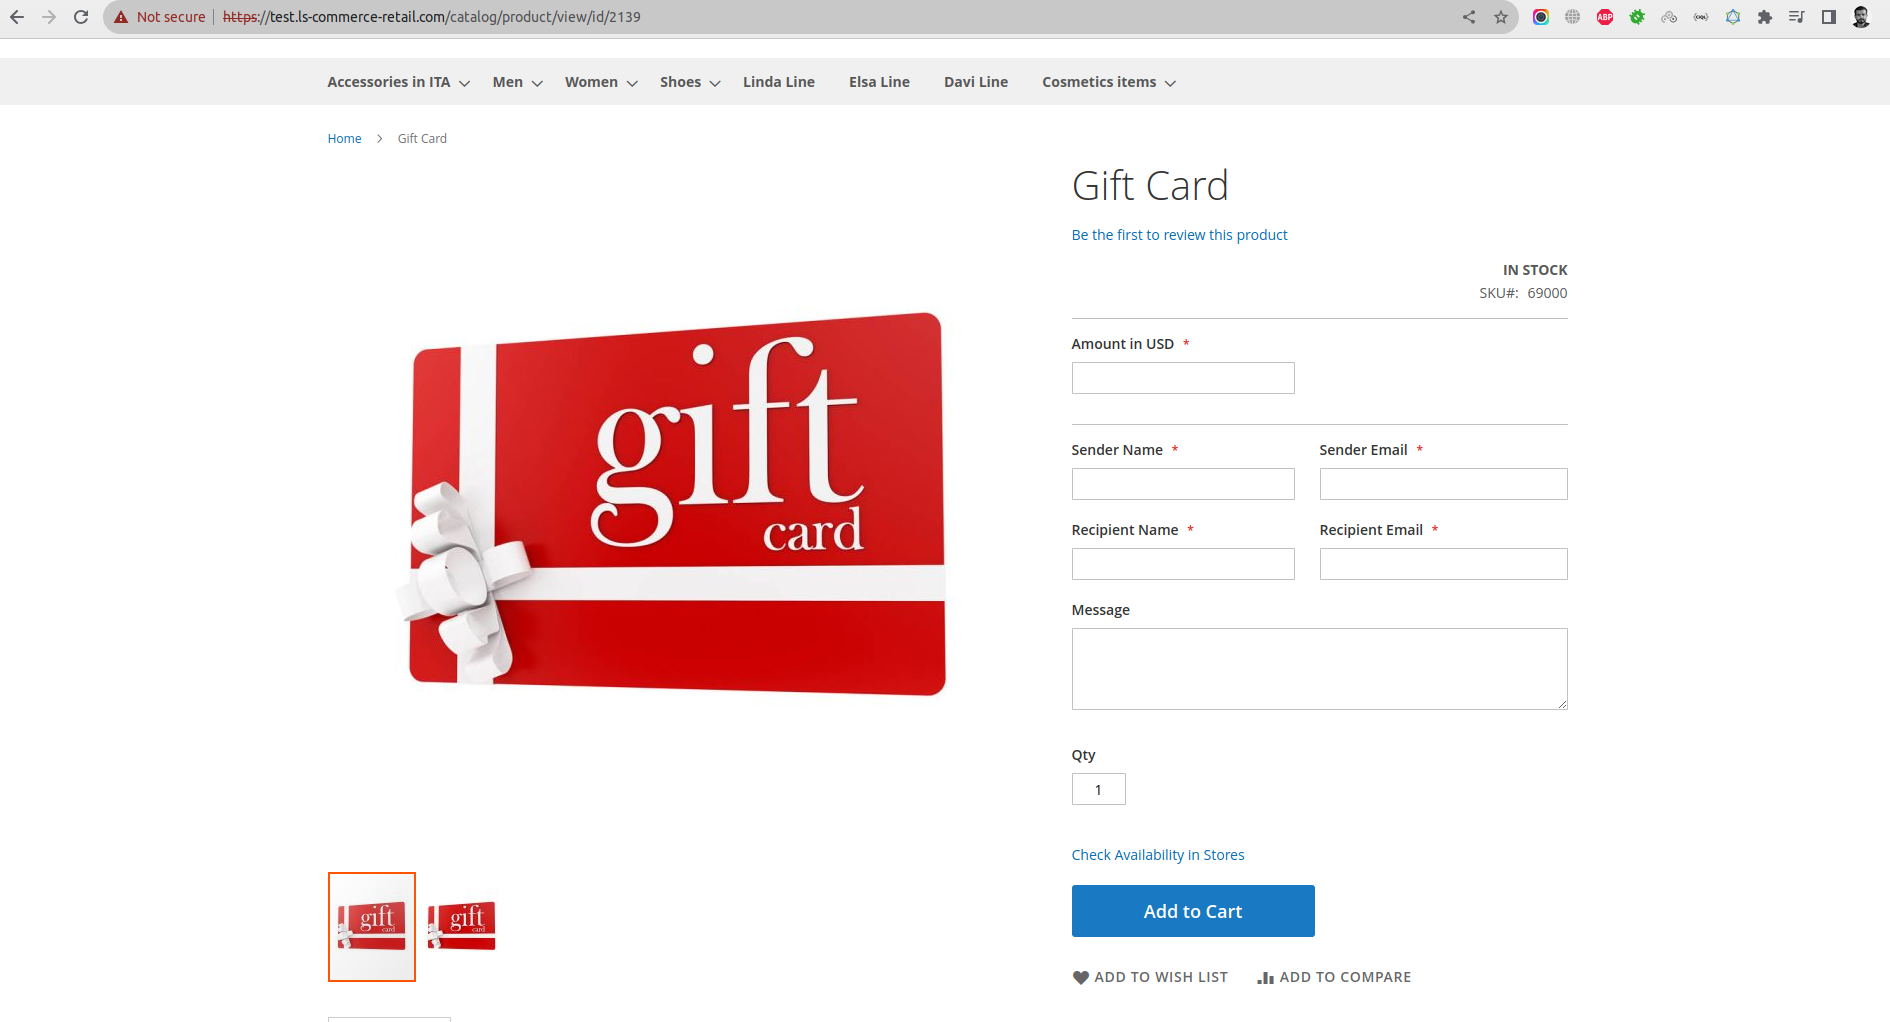The height and width of the screenshot is (1022, 1890).
Task: Open the Davi Line menu item
Action: [x=976, y=82]
